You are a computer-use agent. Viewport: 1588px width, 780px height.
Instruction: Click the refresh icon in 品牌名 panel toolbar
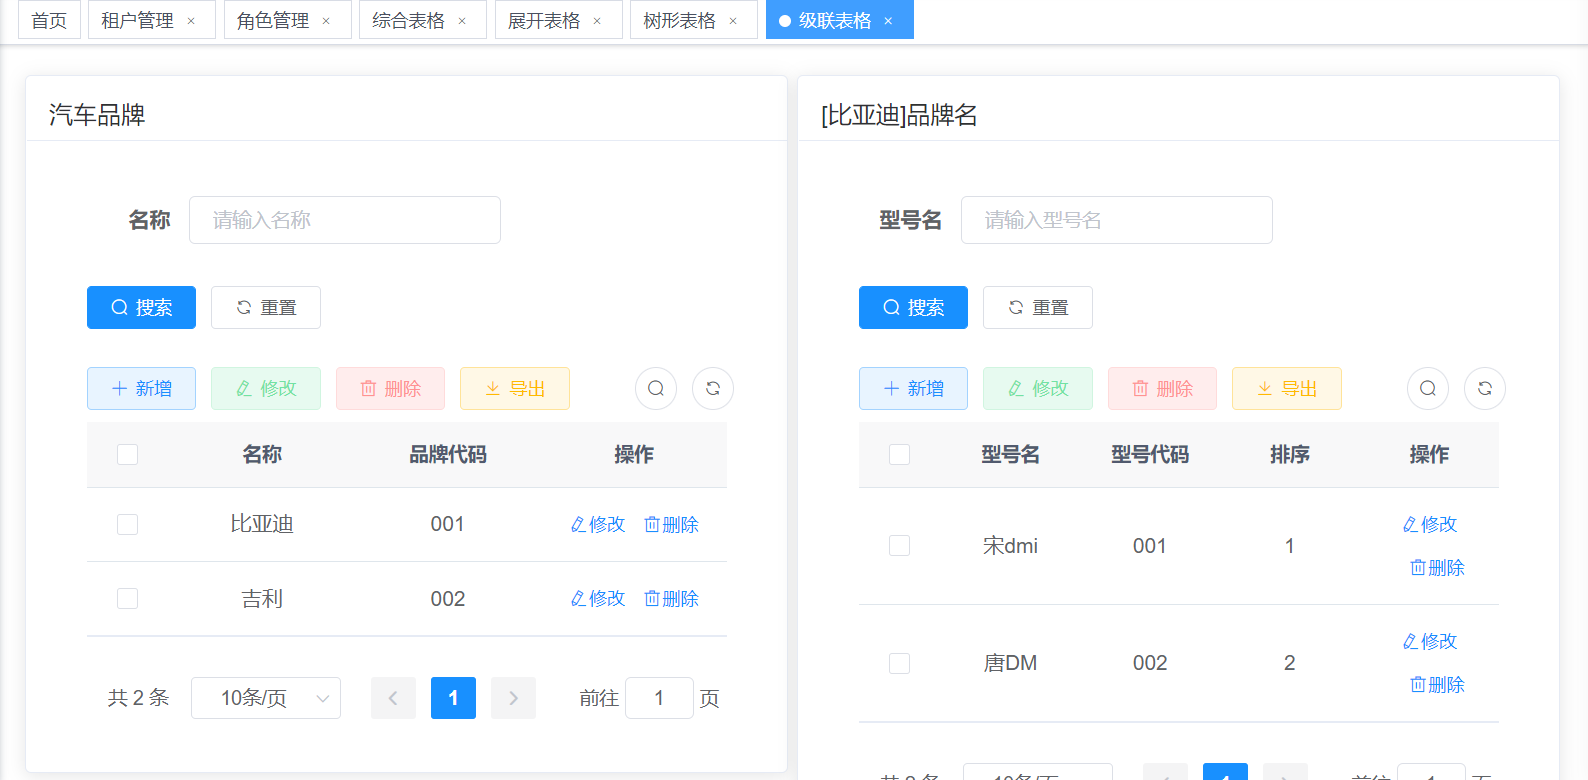[x=1485, y=389]
